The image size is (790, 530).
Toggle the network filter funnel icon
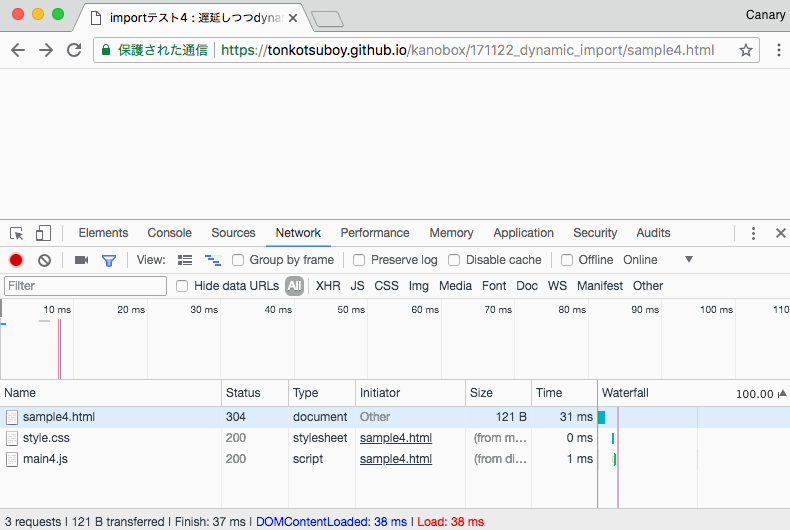pyautogui.click(x=109, y=260)
